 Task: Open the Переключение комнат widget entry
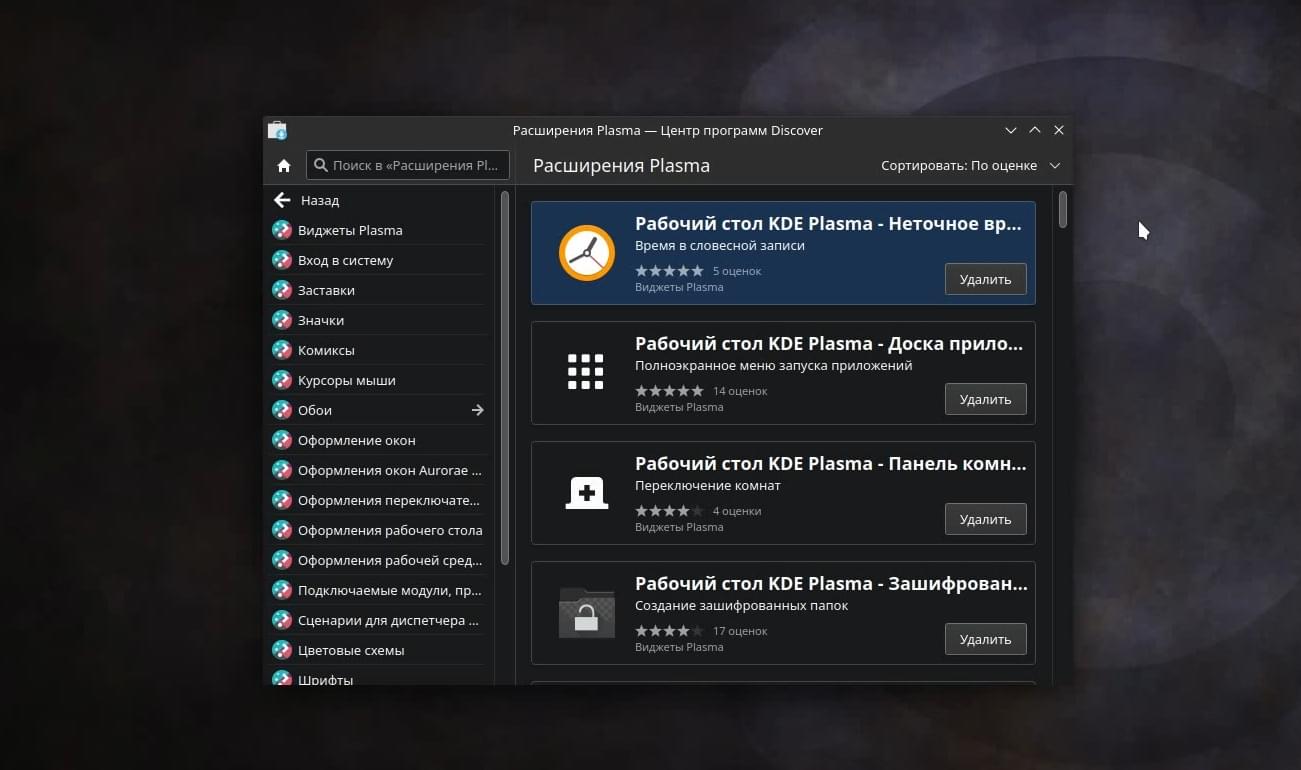pos(783,493)
